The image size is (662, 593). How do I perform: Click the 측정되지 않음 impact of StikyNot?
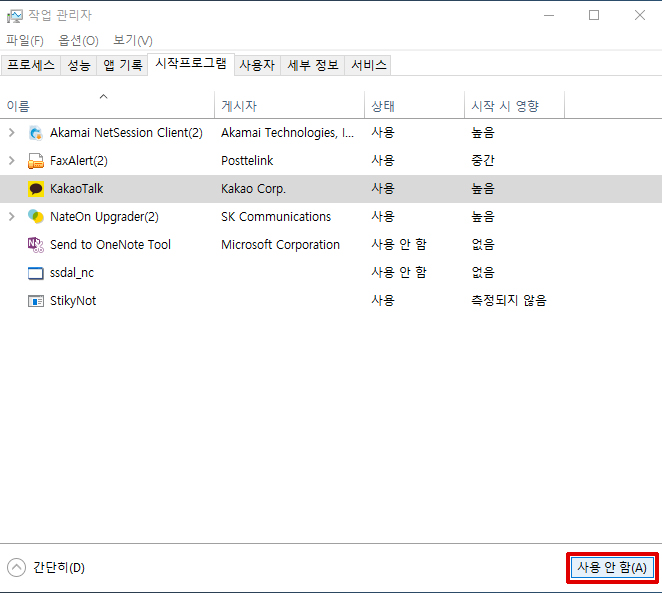tap(509, 301)
